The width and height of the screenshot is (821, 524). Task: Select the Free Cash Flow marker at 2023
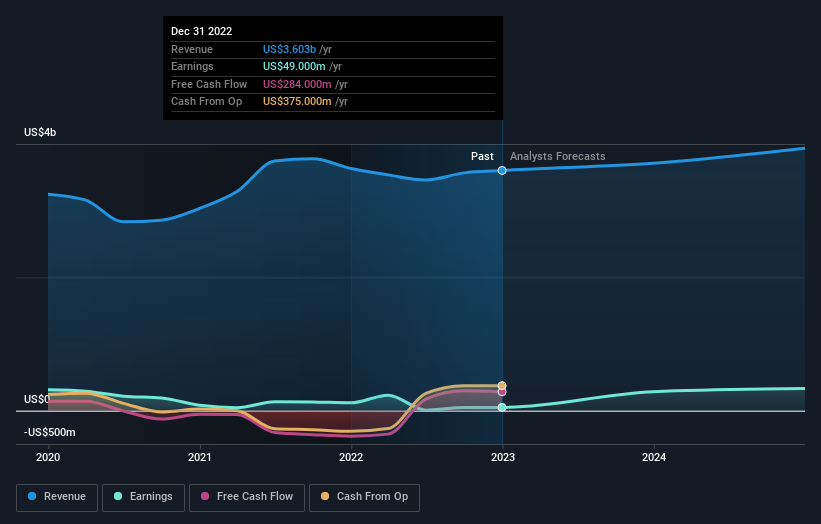[502, 392]
